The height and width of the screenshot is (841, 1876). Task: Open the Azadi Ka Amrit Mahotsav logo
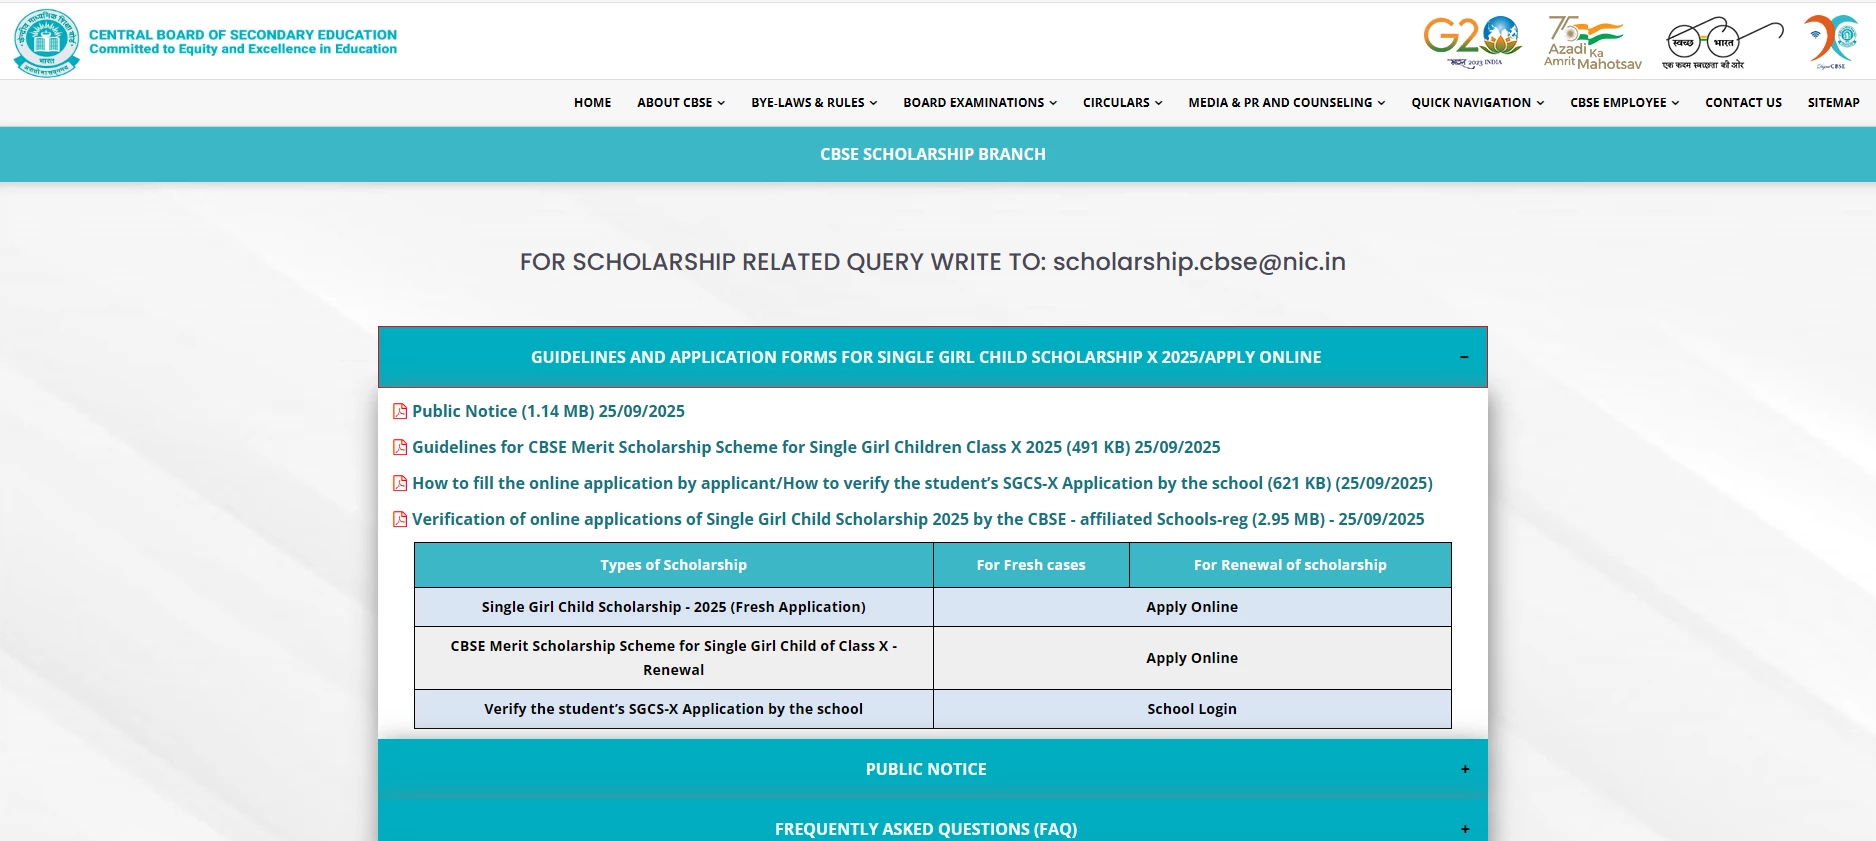click(x=1592, y=43)
